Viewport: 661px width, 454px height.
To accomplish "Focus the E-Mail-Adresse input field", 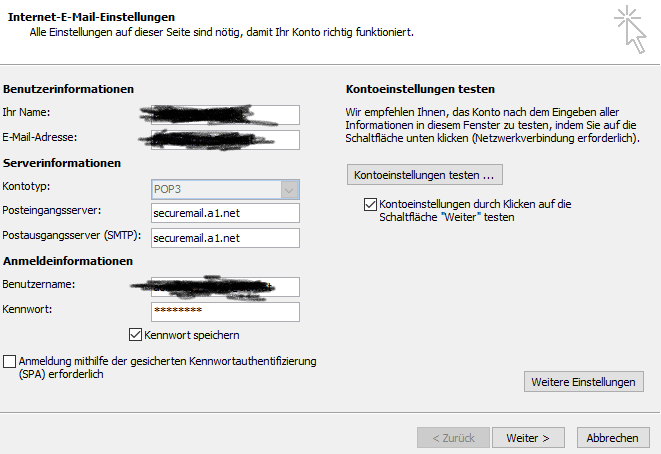I will point(225,140).
